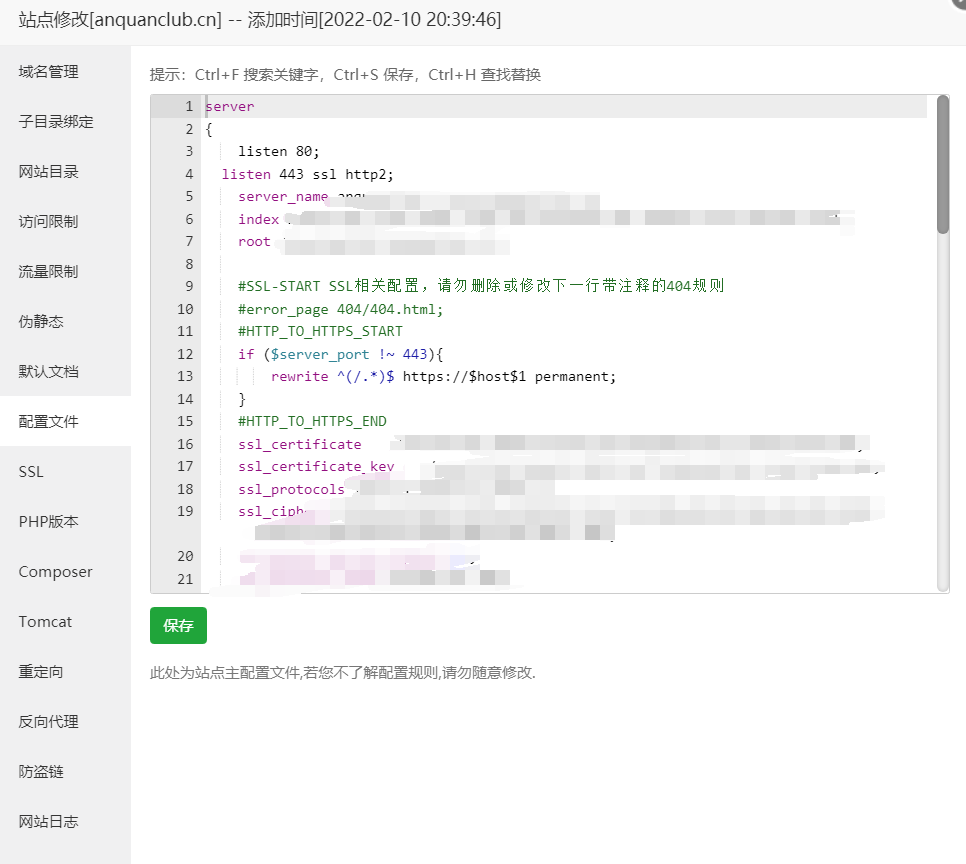Screen dimensions: 966x864
Task: Click line number 12 in the gutter
Action: [185, 354]
